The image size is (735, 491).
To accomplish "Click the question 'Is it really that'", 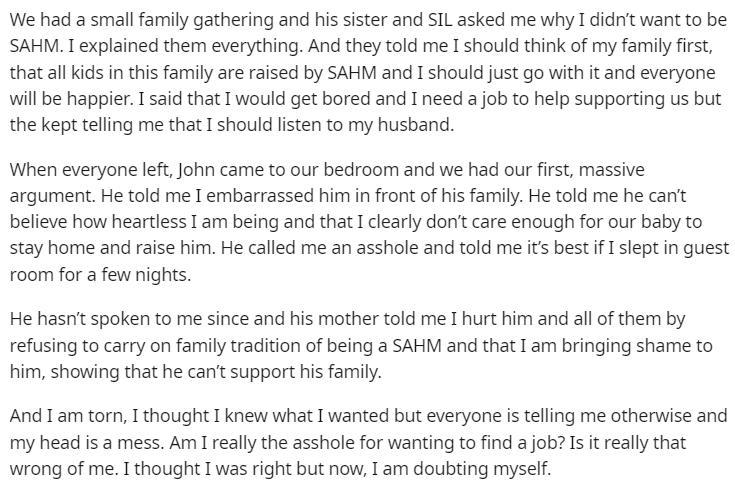I will [x=627, y=443].
